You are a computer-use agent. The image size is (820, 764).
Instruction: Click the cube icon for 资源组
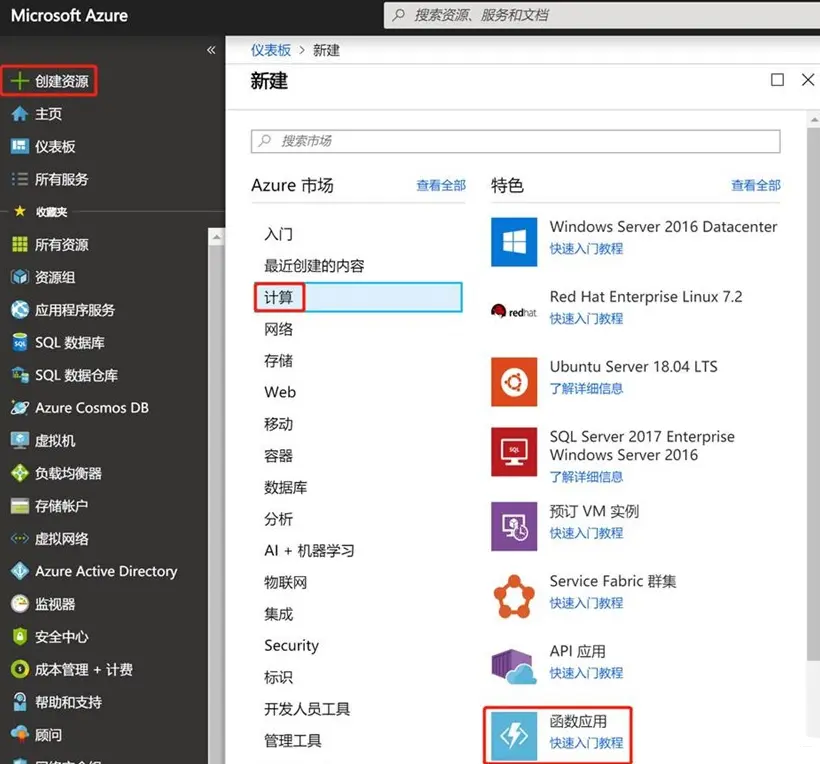pos(19,277)
